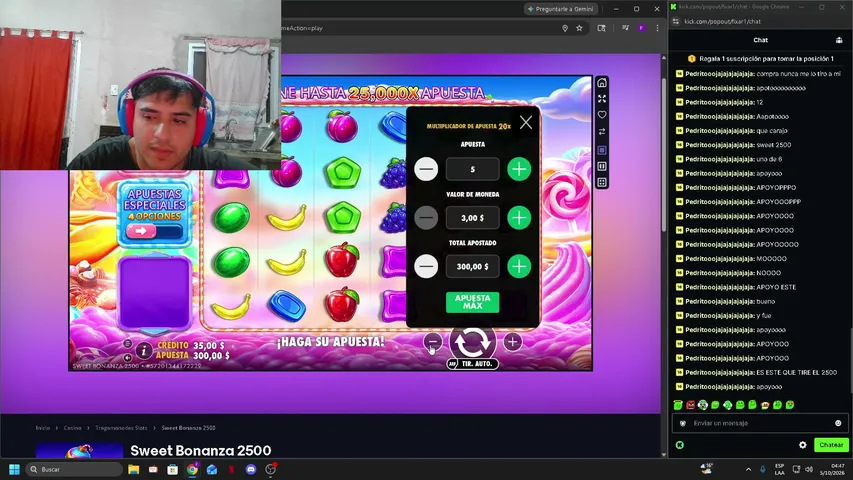Open the gift subscription icon in Chat header
The image size is (853, 480).
pos(839,40)
